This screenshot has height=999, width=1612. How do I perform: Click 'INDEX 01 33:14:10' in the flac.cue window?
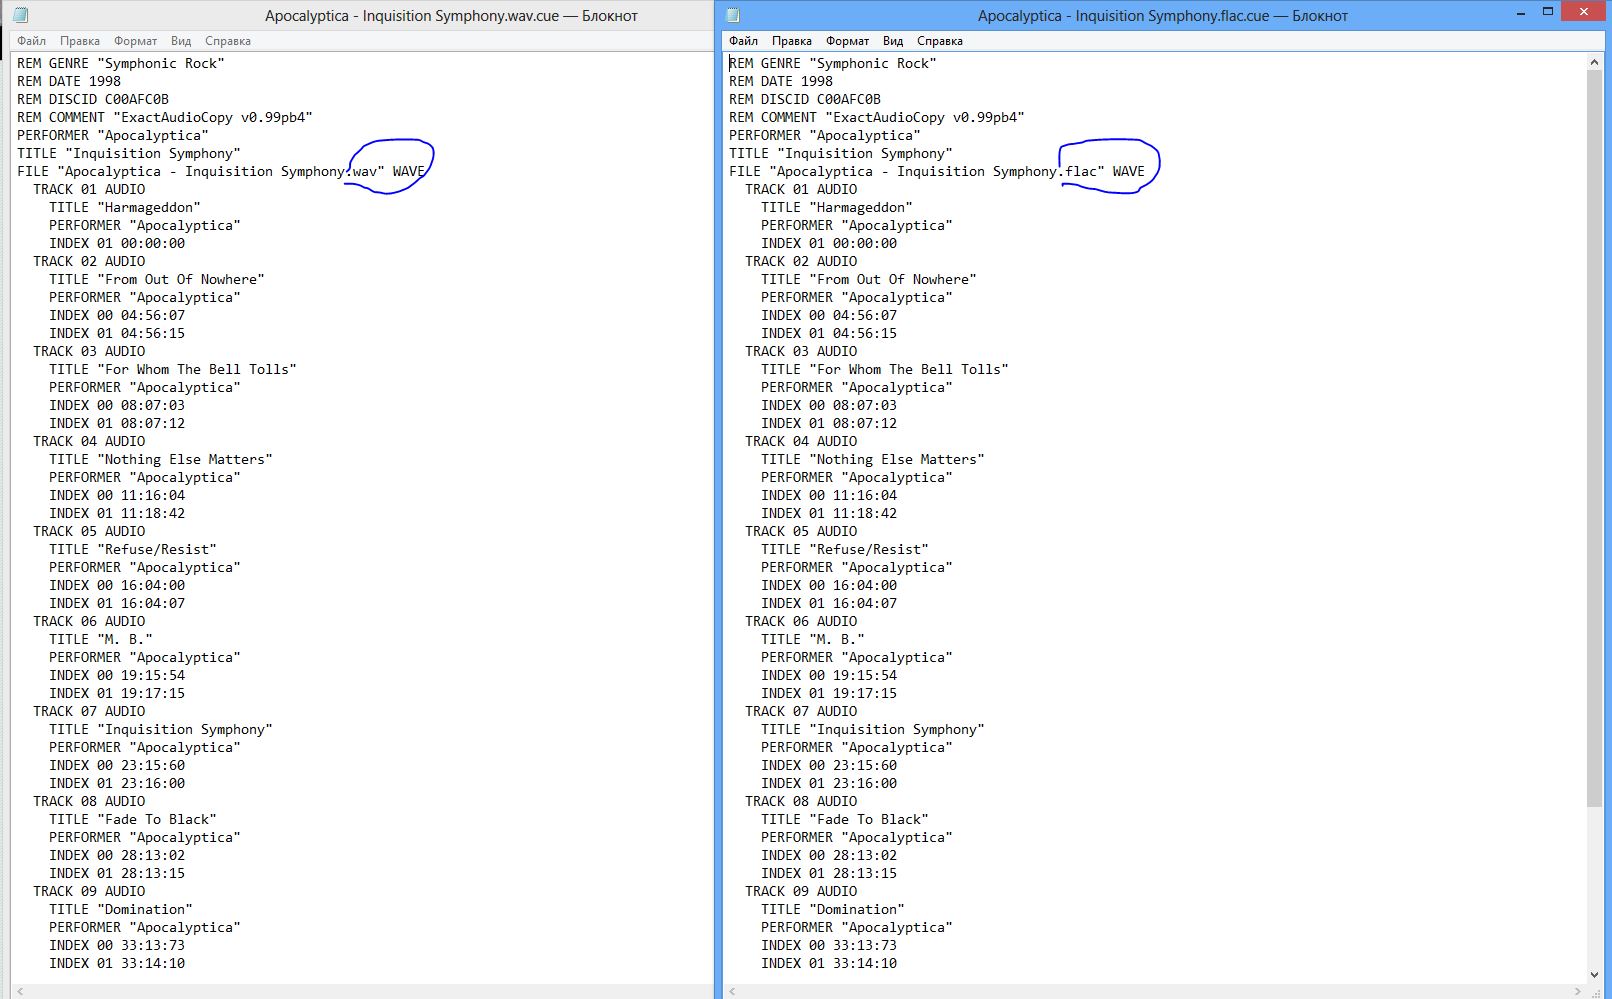(829, 964)
